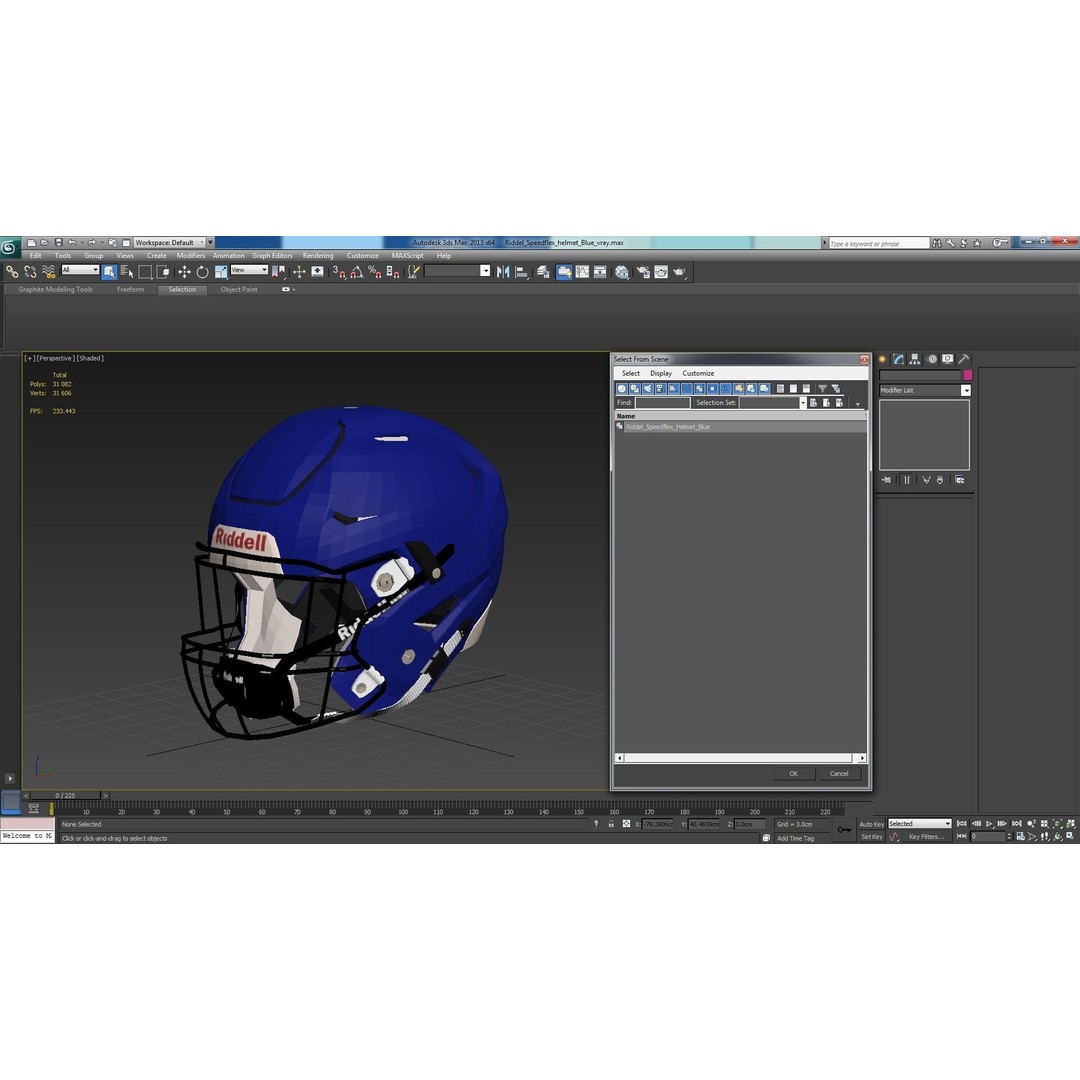Open the reference coordinate 'View' dropdown

coord(249,270)
